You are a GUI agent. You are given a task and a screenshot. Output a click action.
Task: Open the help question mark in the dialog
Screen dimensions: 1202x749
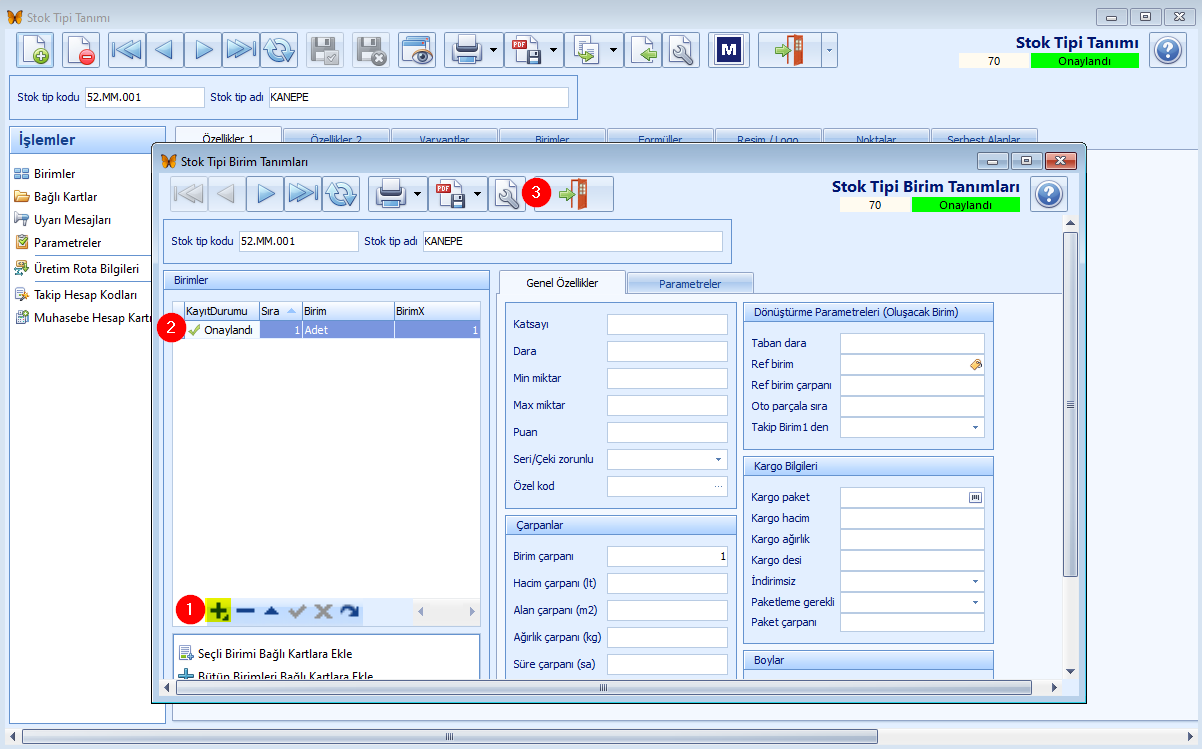(x=1049, y=194)
